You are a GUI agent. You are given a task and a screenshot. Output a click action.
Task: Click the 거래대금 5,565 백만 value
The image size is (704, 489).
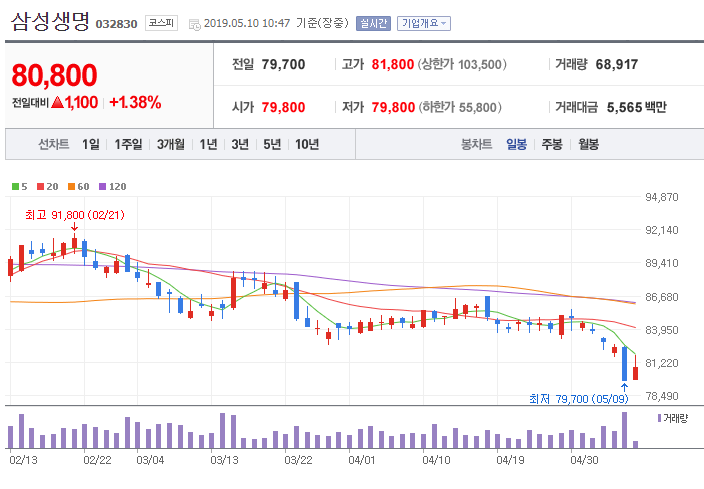click(637, 107)
